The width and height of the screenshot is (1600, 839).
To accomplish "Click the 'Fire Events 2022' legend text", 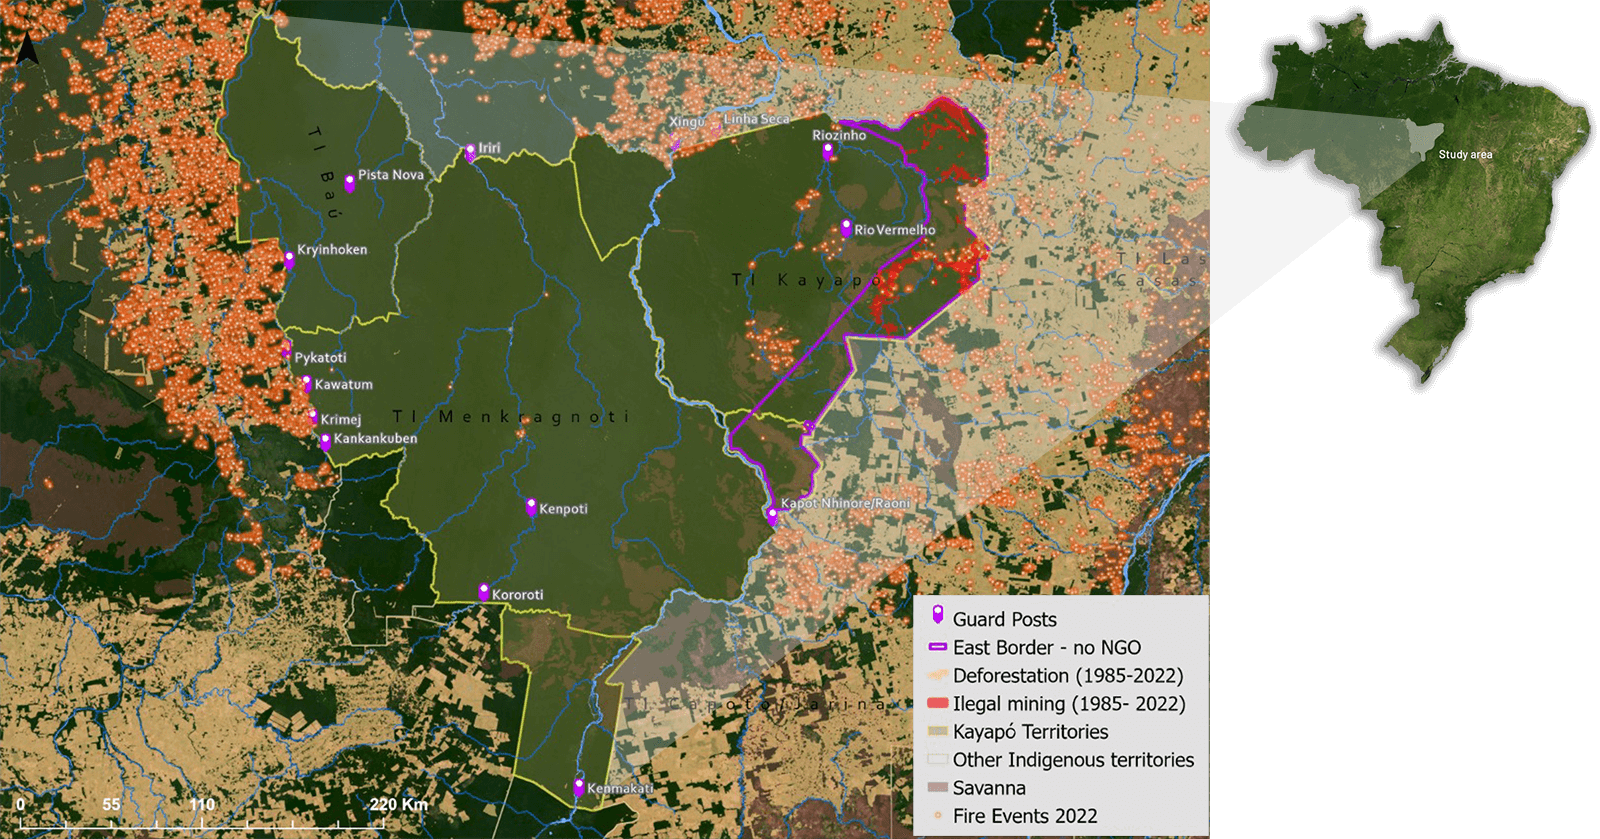I will coord(1025,816).
